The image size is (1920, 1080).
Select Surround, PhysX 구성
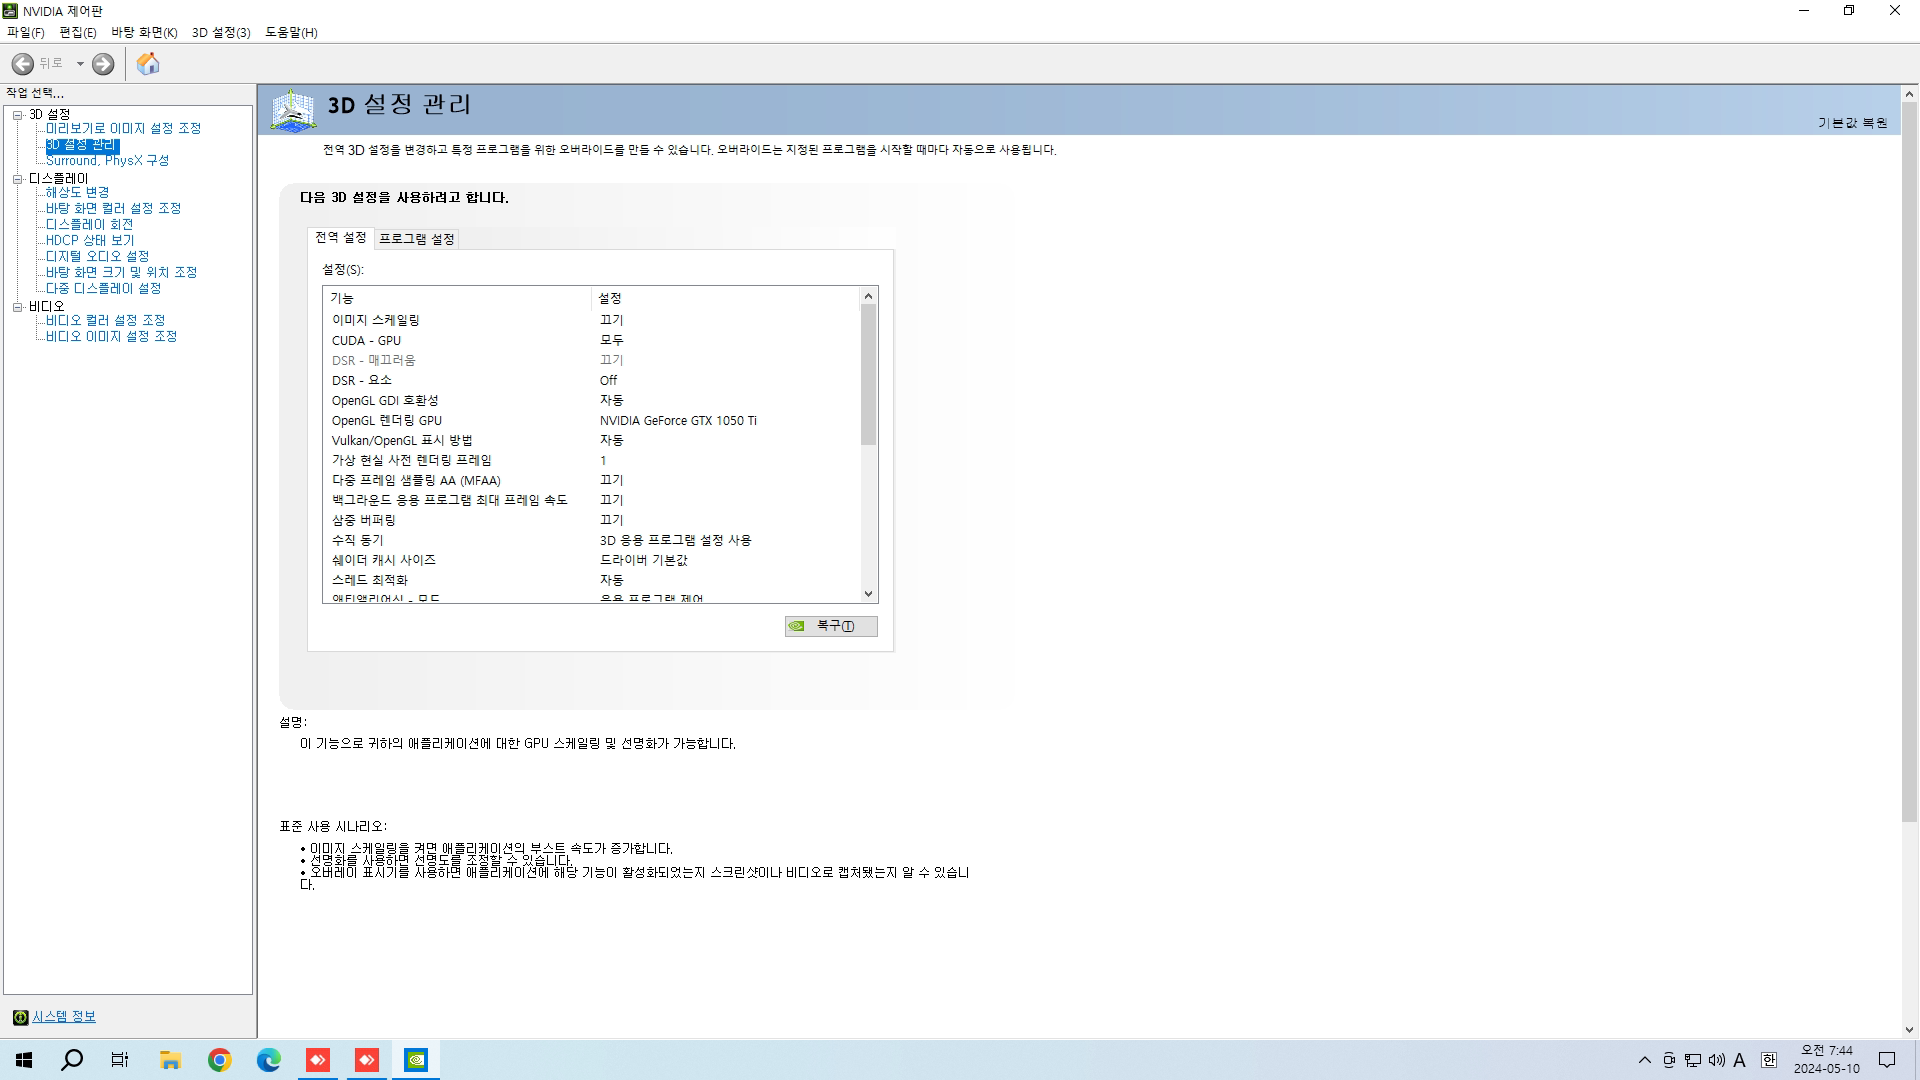point(107,161)
